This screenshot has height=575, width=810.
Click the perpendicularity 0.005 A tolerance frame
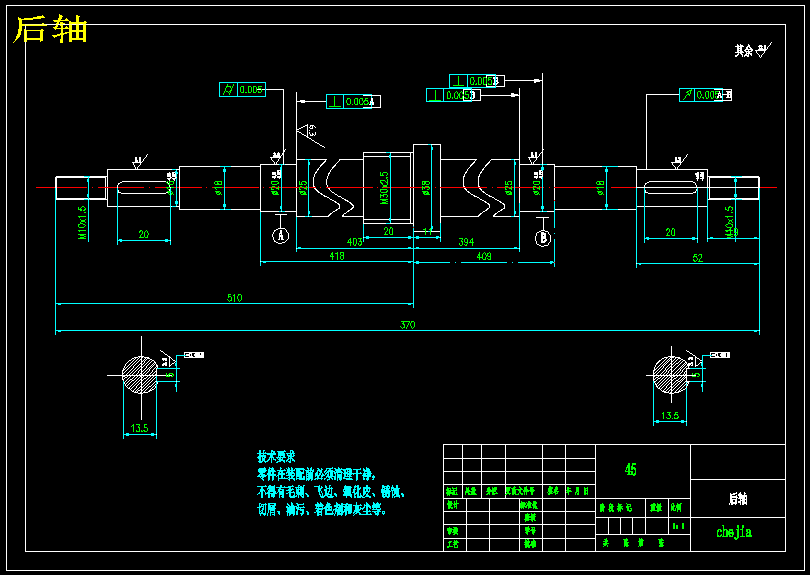[x=353, y=102]
